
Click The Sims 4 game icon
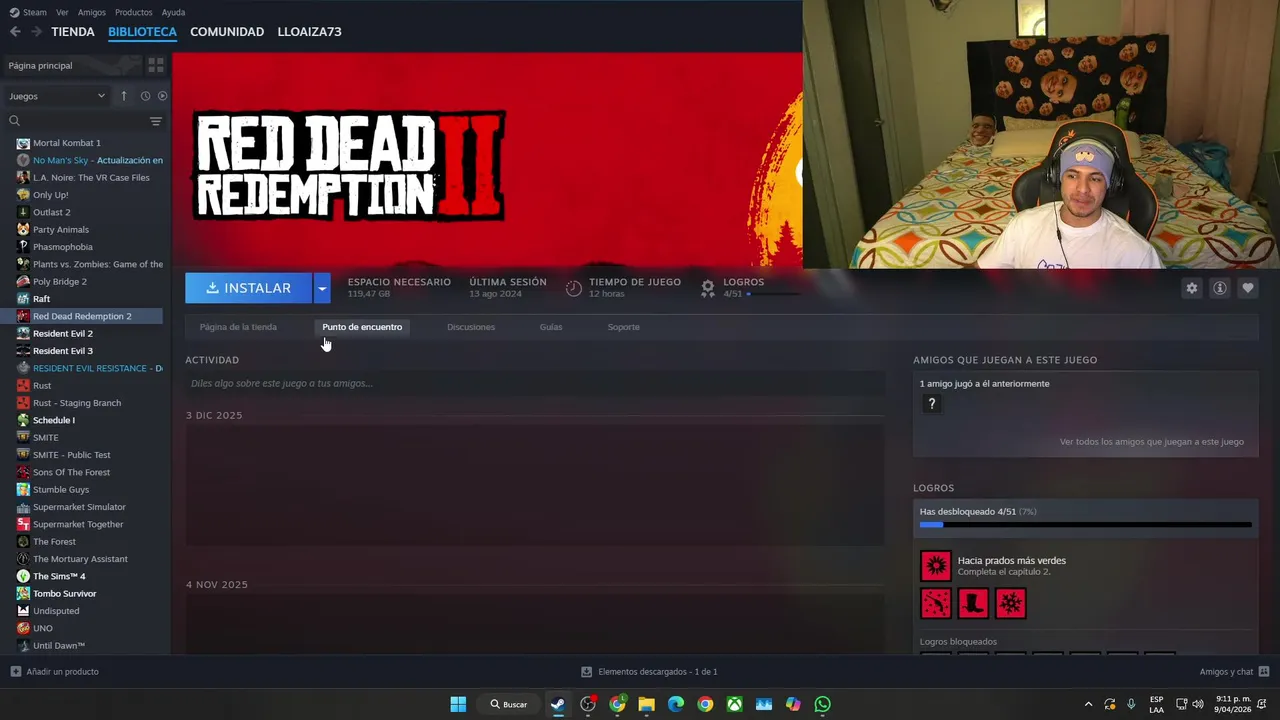coord(23,576)
